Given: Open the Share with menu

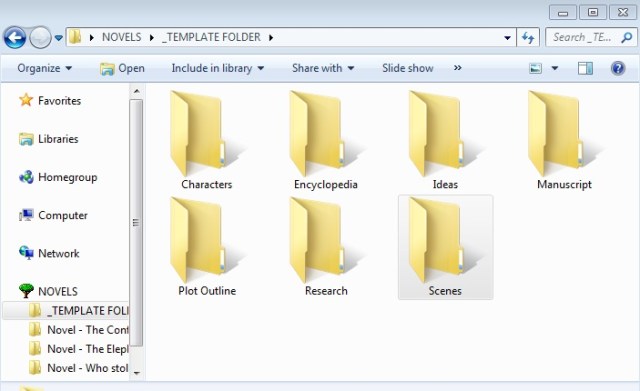Looking at the screenshot, I should click(323, 68).
